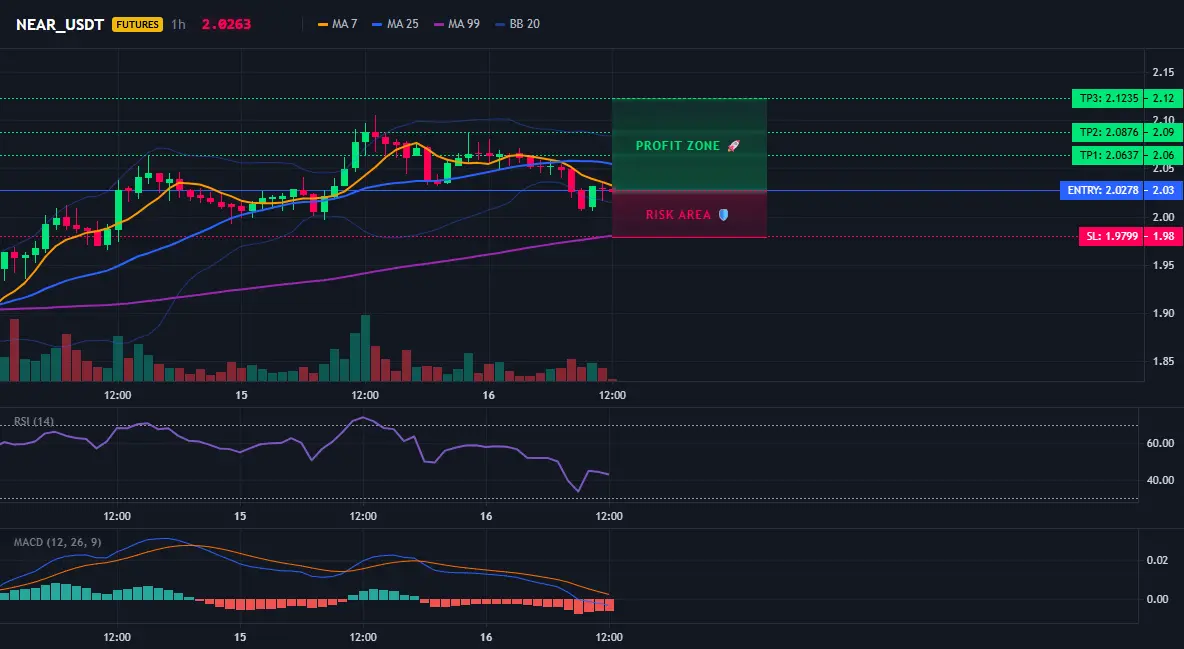Screen dimensions: 1184x649
Task: Toggle the MA 7 legend item
Action: (338, 24)
